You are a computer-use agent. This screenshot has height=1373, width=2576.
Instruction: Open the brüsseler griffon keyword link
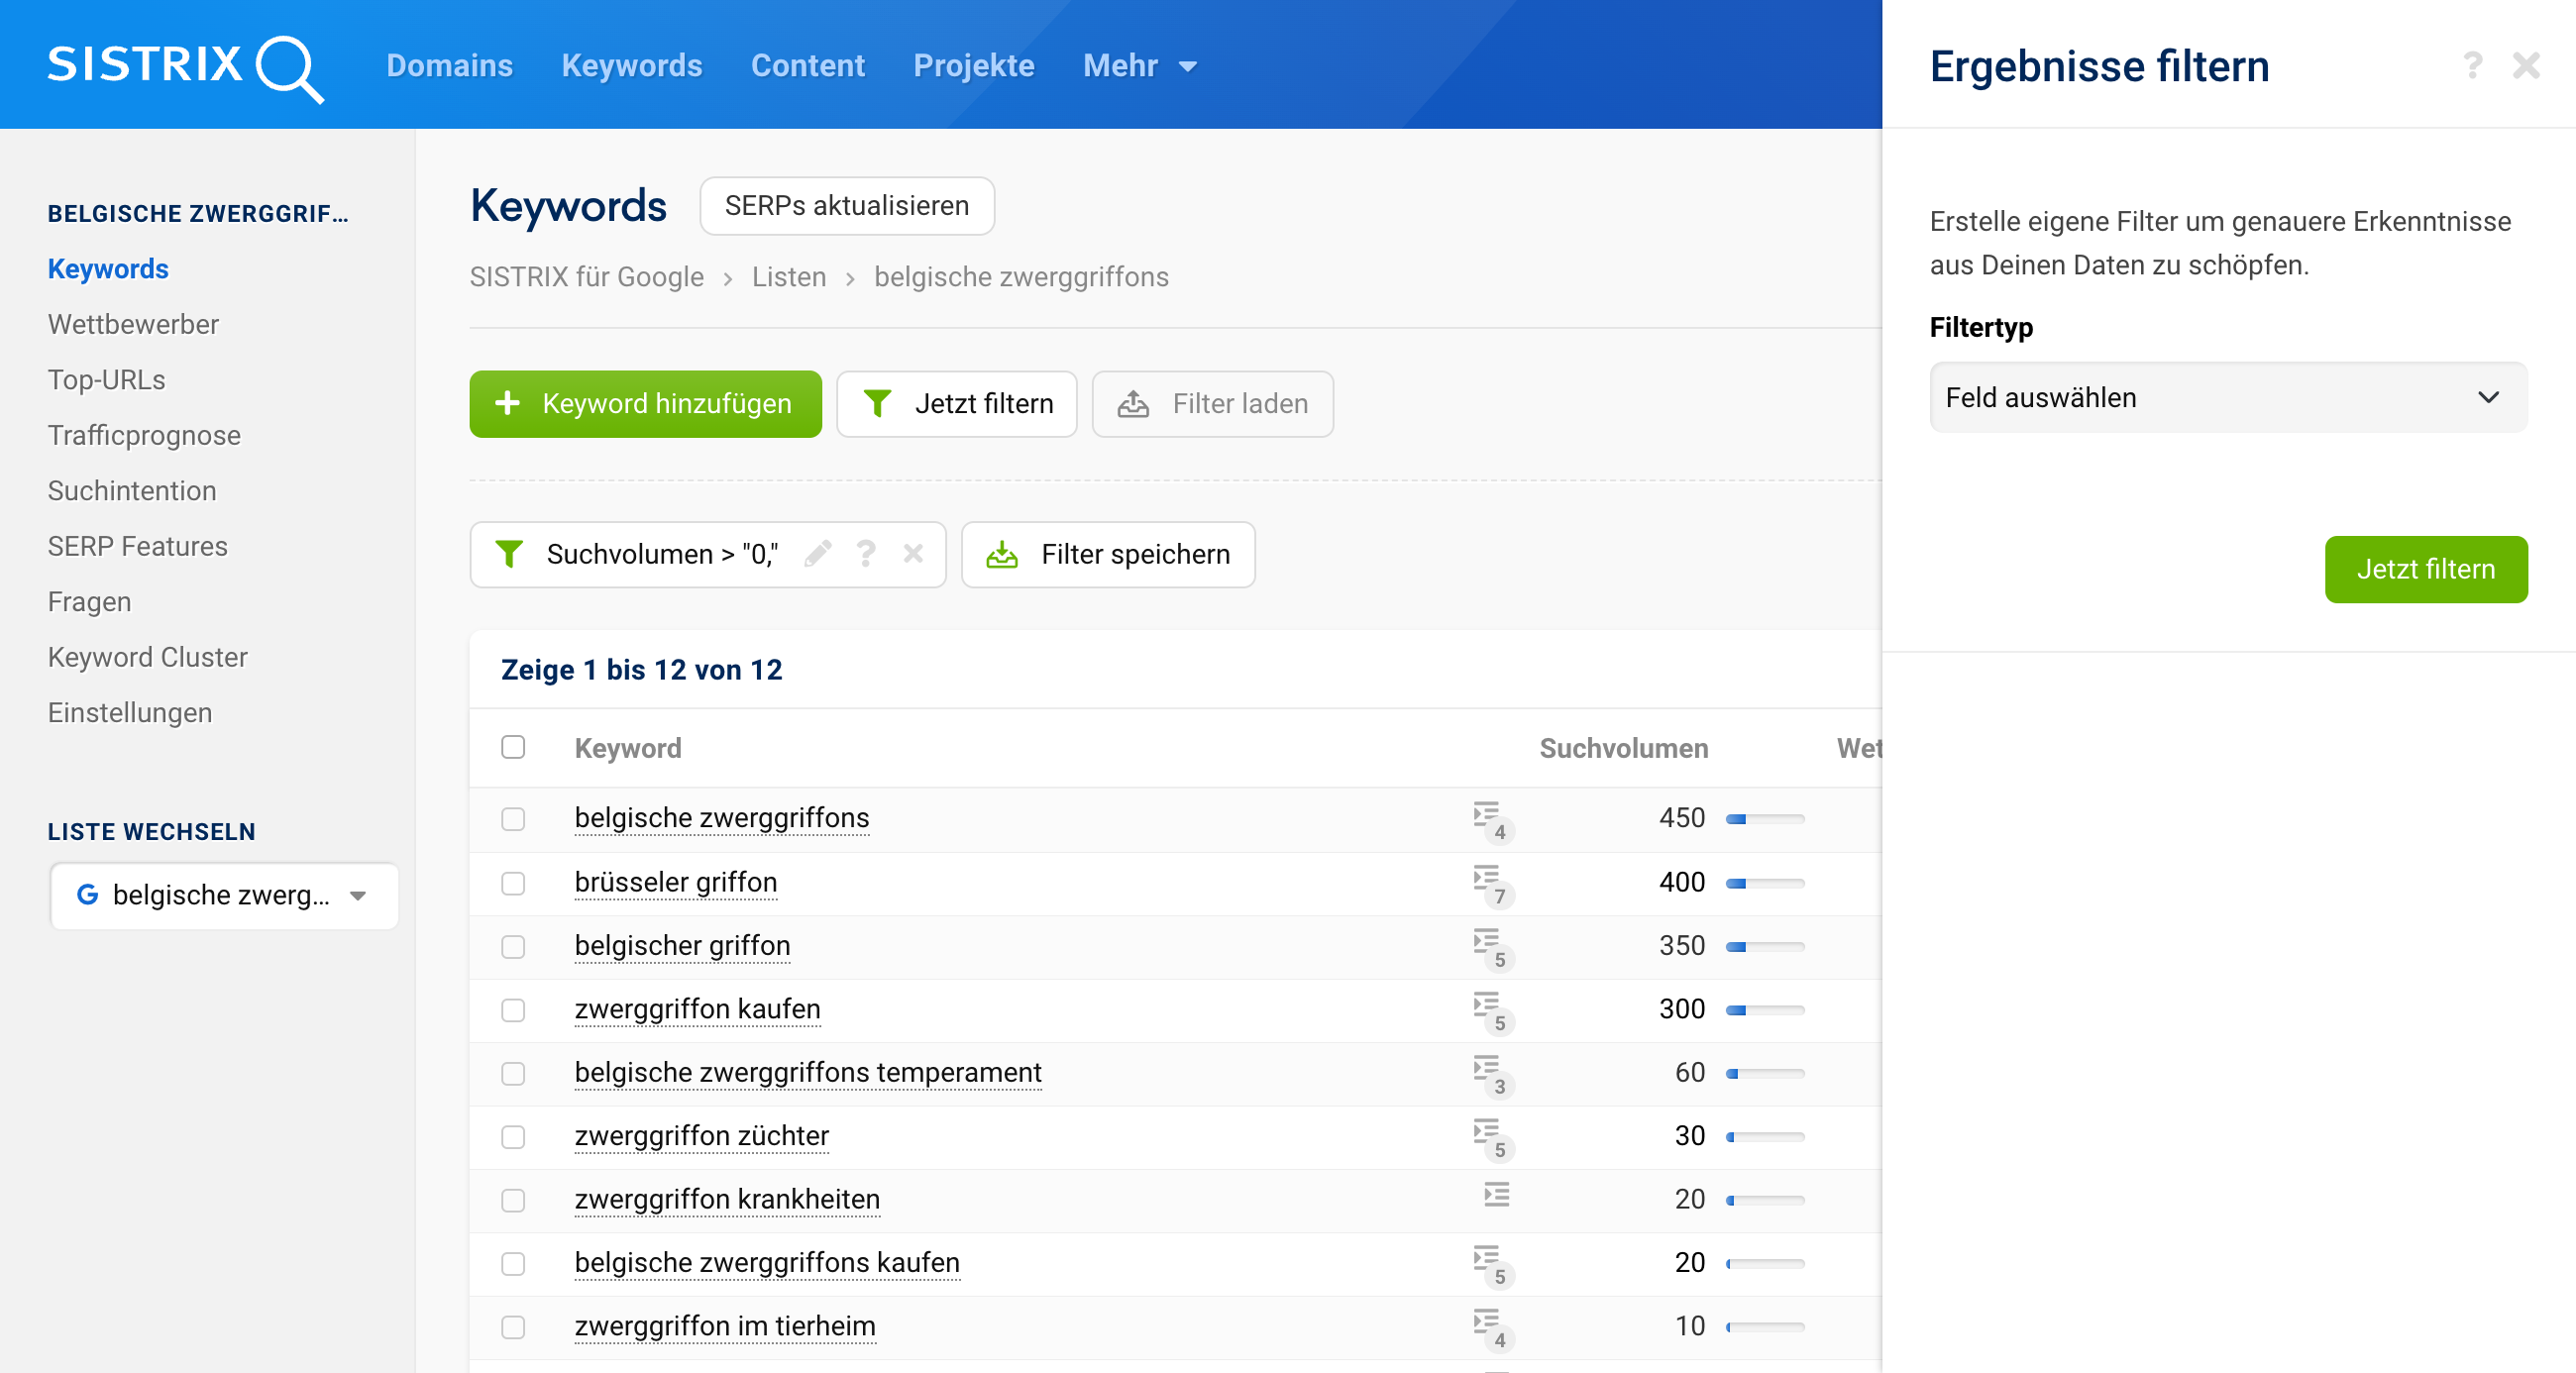tap(676, 882)
